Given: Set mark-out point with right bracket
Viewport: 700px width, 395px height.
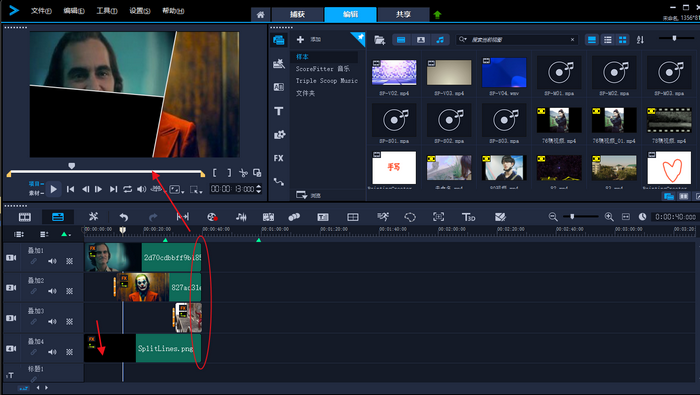Looking at the screenshot, I should pos(229,173).
